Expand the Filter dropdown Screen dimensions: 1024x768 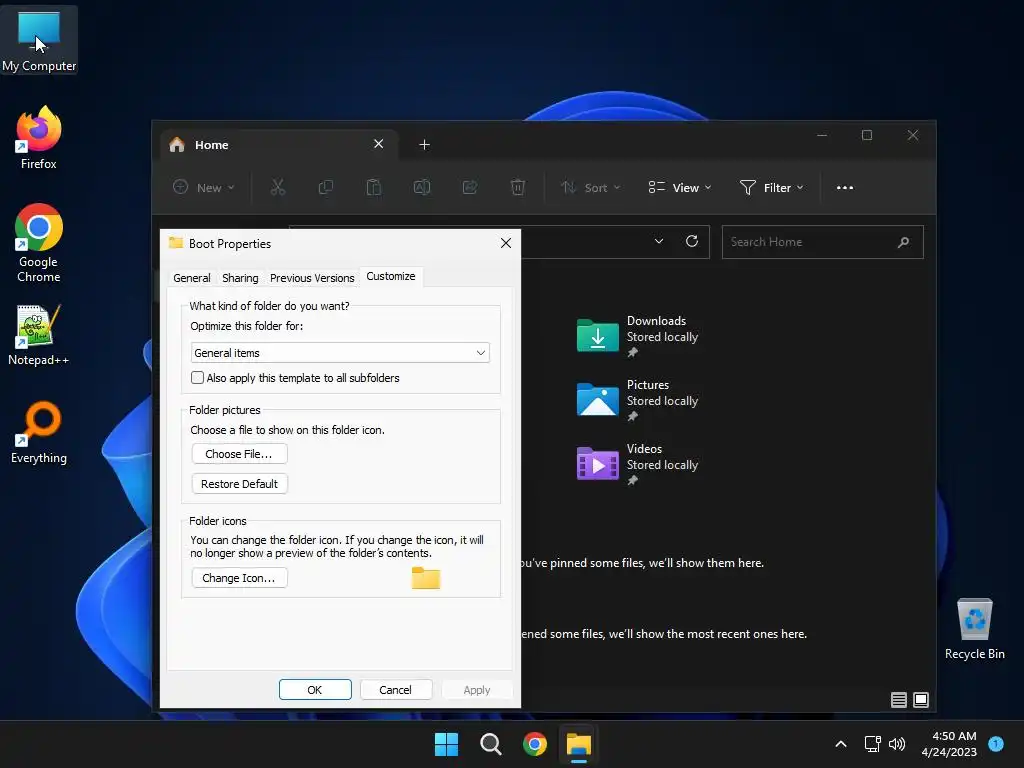click(x=771, y=187)
